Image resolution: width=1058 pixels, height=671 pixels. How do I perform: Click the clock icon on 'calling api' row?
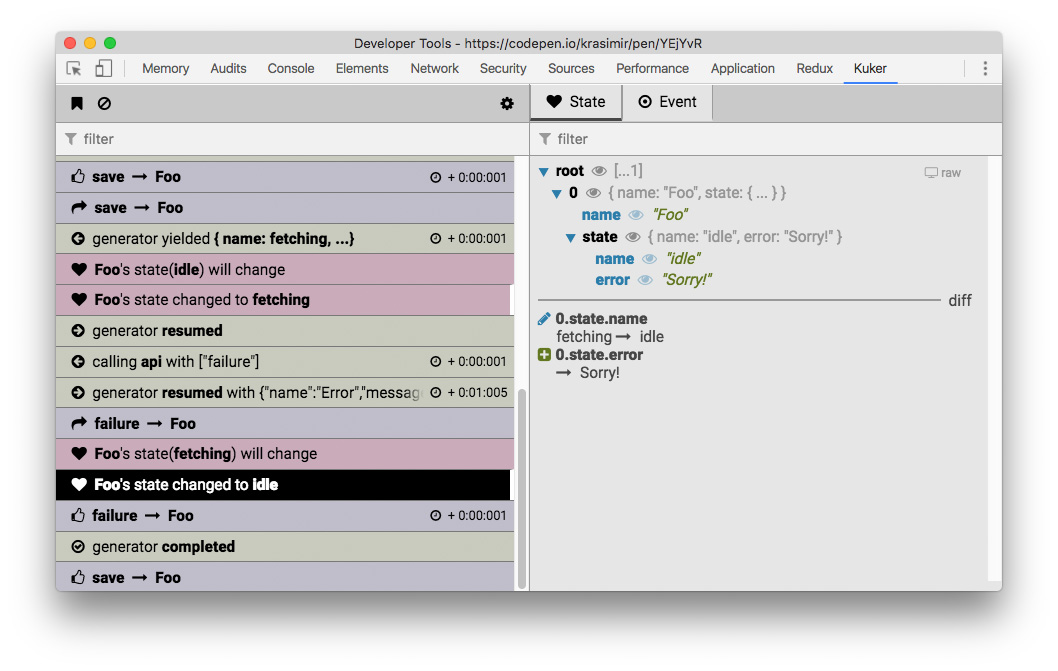click(436, 362)
